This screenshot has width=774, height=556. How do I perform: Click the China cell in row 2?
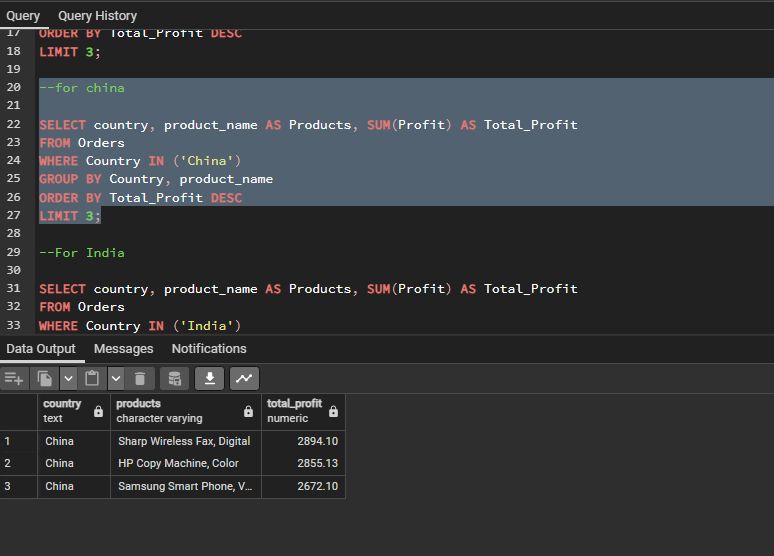[74, 463]
